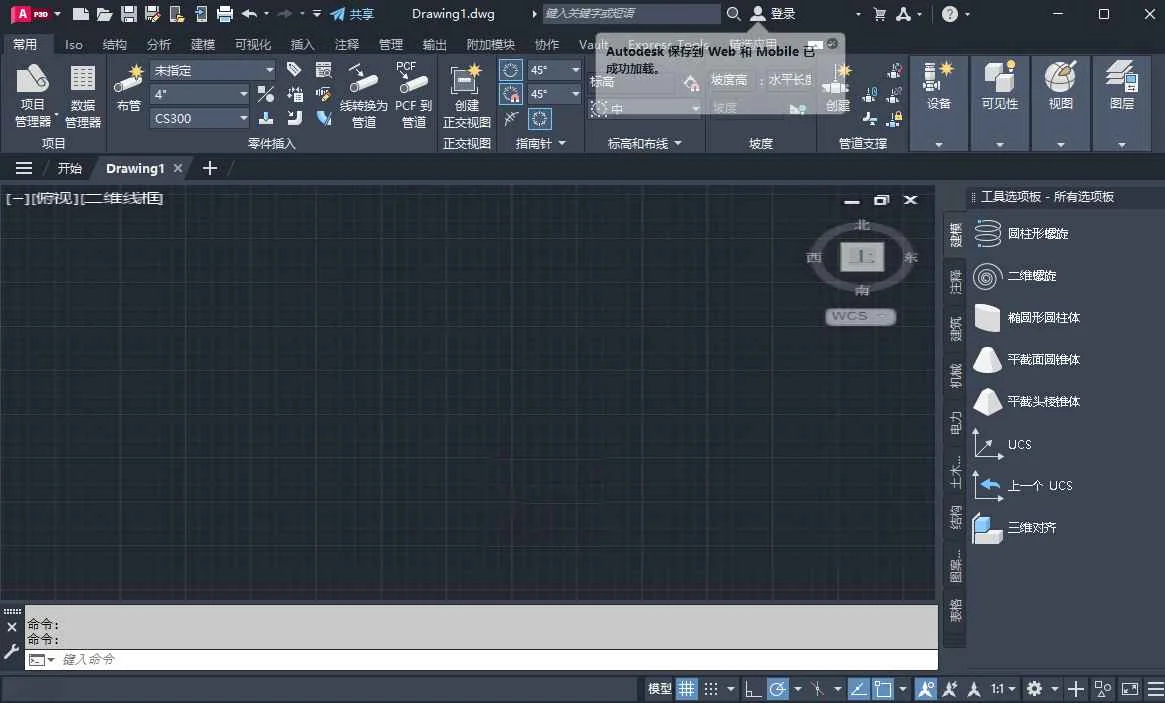This screenshot has width=1165, height=703.
Task: Click the Plot printer icon
Action: (x=224, y=13)
